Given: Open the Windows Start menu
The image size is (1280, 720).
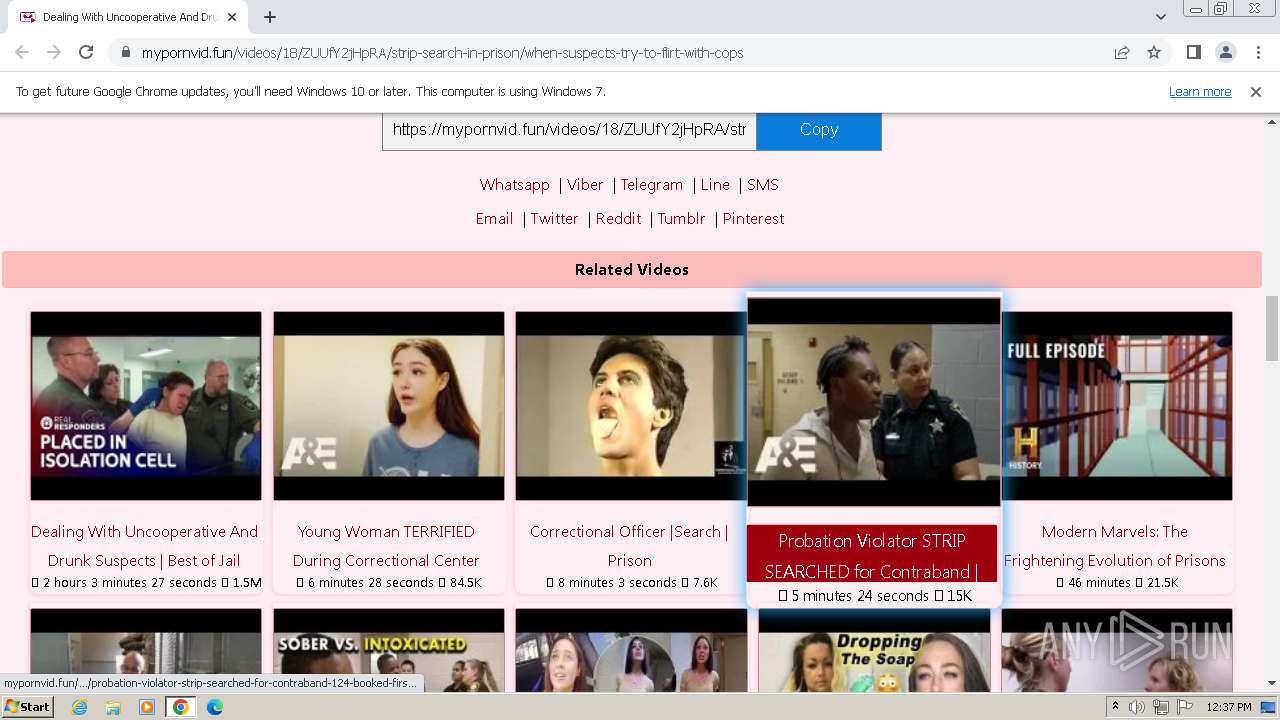Looking at the screenshot, I should pos(28,707).
